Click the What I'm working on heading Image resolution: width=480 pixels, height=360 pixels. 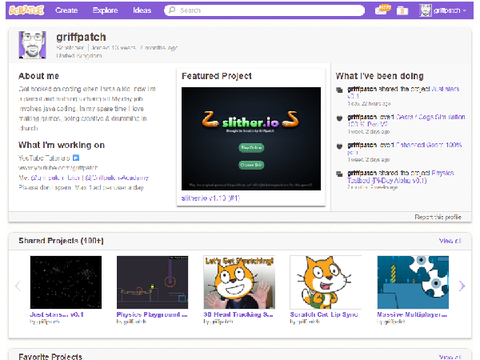(x=62, y=145)
